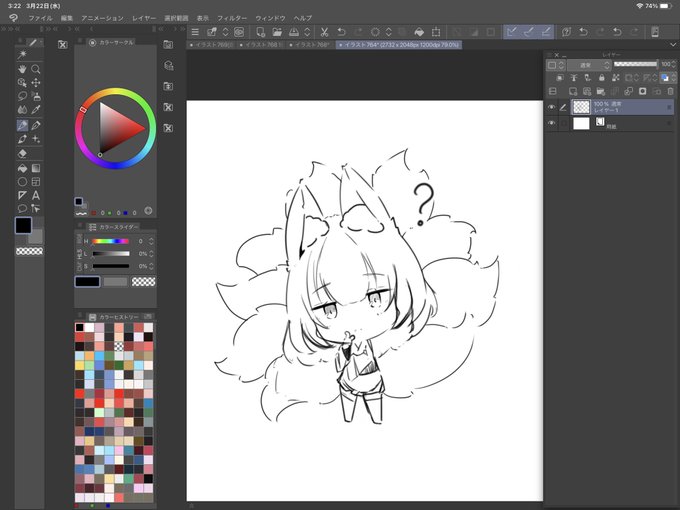The width and height of the screenshot is (680, 510).
Task: Click the new layer mask icon
Action: coord(642,91)
